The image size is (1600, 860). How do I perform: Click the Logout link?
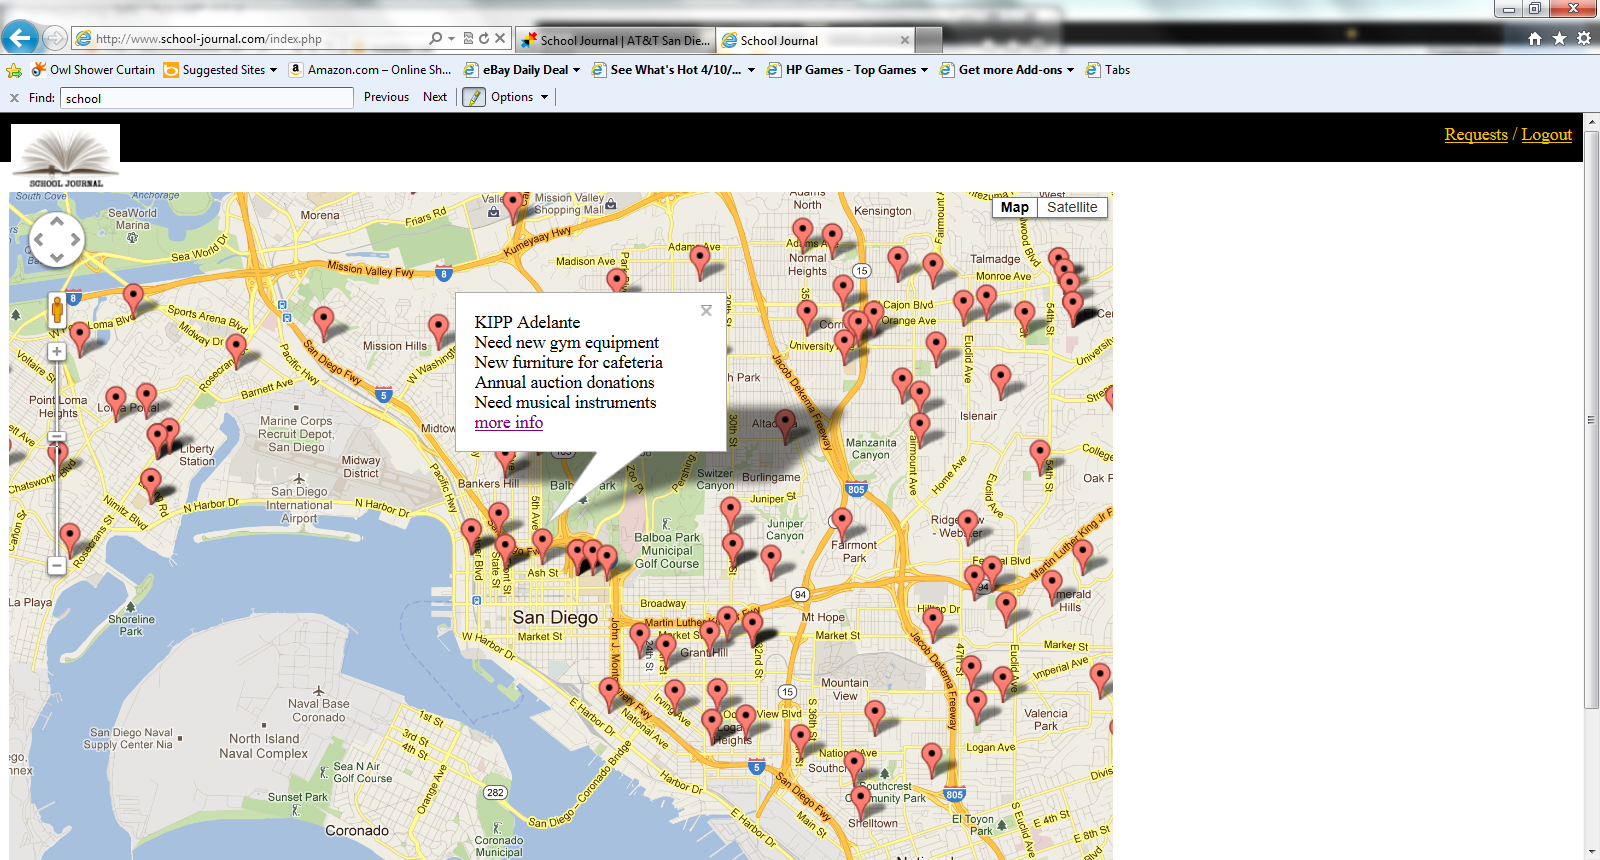(x=1547, y=134)
